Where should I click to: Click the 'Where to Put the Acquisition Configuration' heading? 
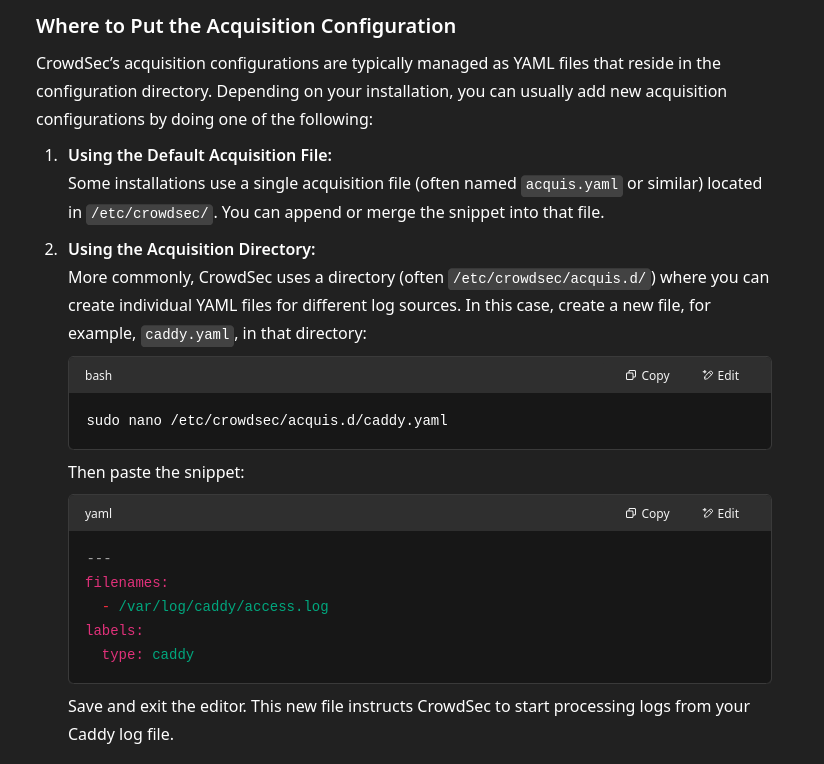click(246, 27)
